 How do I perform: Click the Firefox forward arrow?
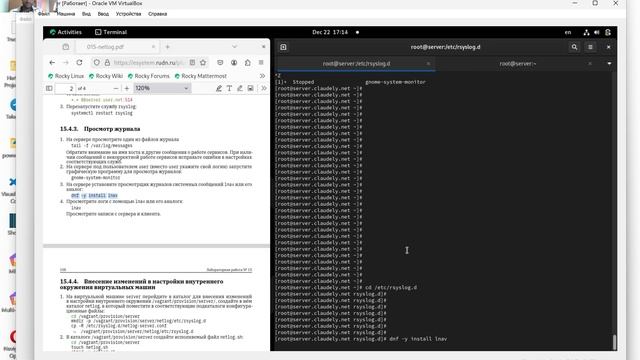pyautogui.click(x=66, y=62)
